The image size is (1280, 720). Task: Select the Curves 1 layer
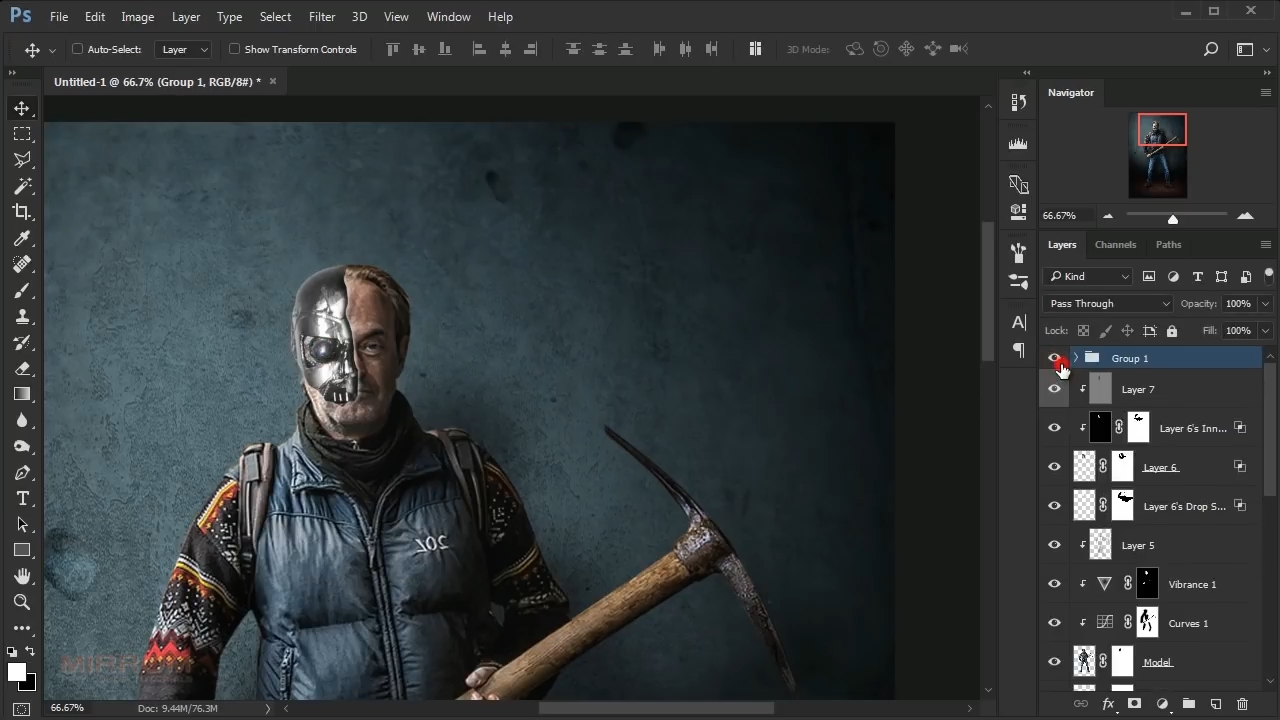click(1188, 623)
